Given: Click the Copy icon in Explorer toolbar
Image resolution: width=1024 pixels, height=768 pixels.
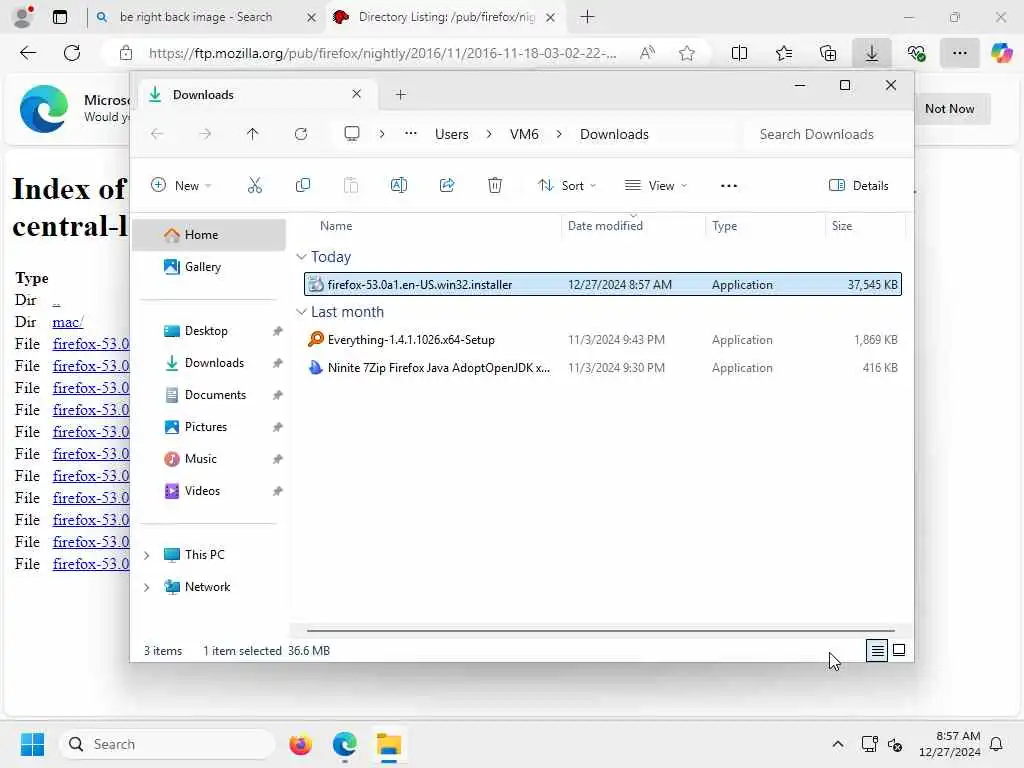Looking at the screenshot, I should 303,185.
